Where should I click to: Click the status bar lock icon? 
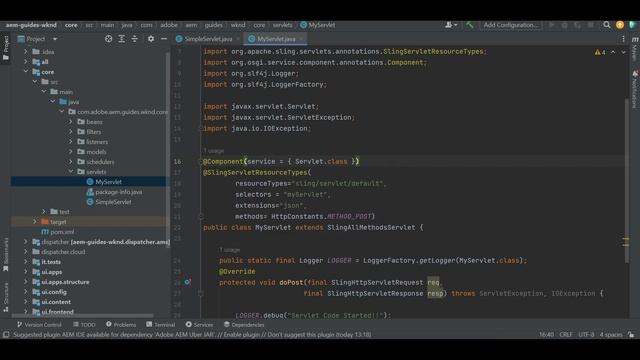click(x=631, y=335)
